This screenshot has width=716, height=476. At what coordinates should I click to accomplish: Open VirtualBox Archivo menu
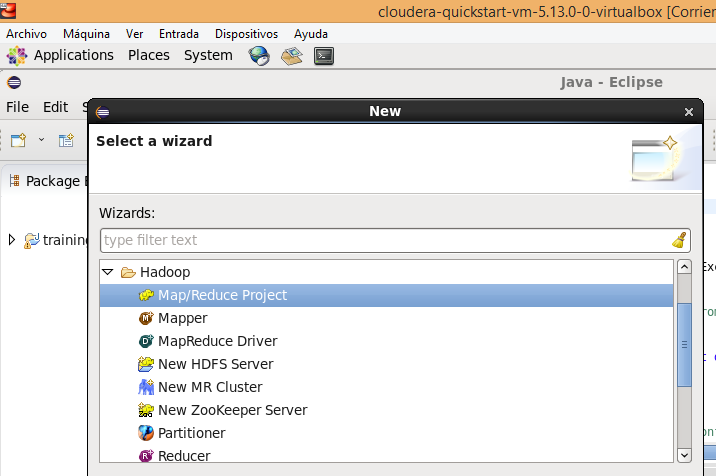[x=26, y=34]
